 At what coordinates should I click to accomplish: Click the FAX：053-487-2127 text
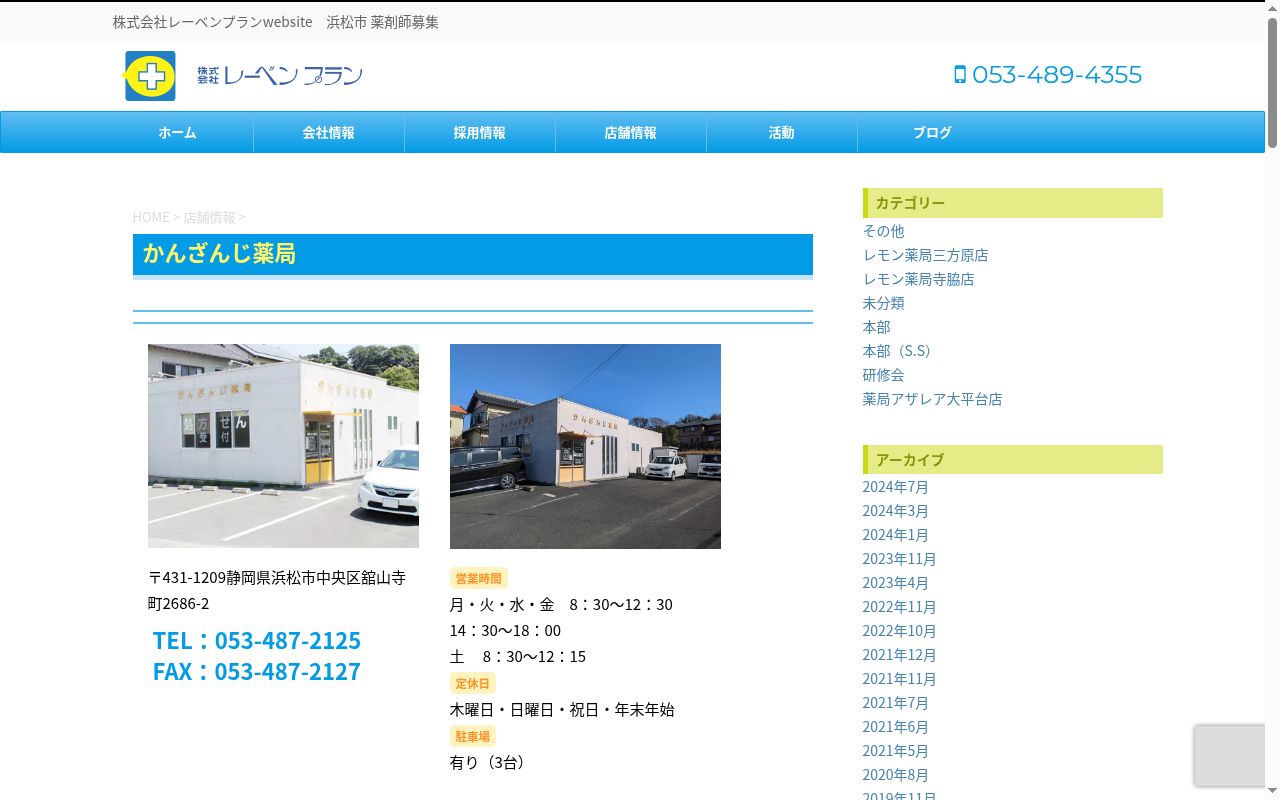[257, 671]
